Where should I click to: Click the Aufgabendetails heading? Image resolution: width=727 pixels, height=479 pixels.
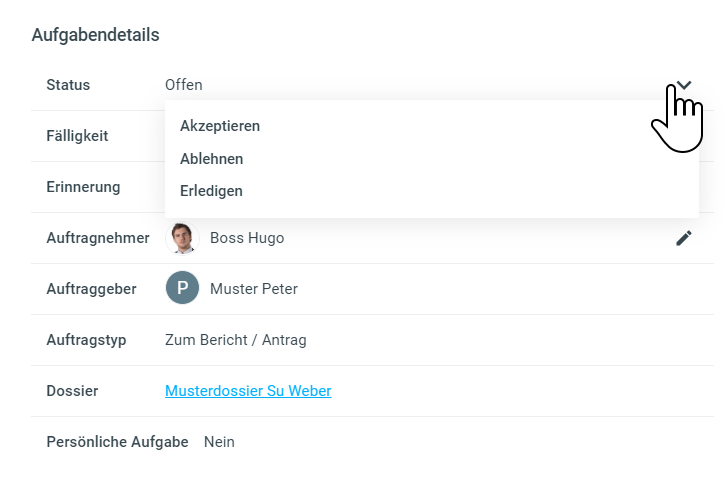(x=96, y=35)
